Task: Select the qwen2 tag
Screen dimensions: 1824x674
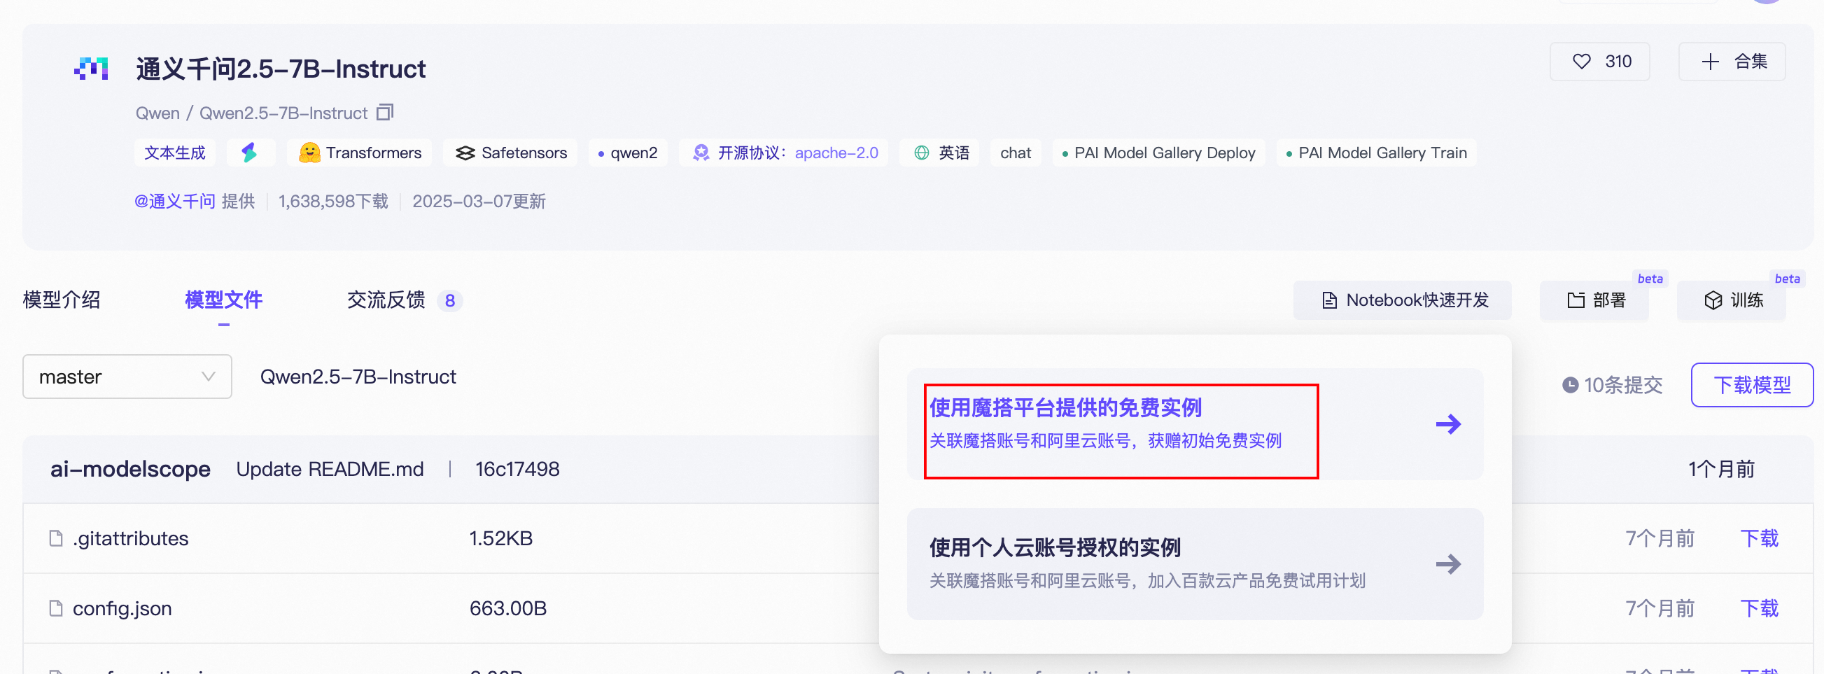Action: coord(628,153)
